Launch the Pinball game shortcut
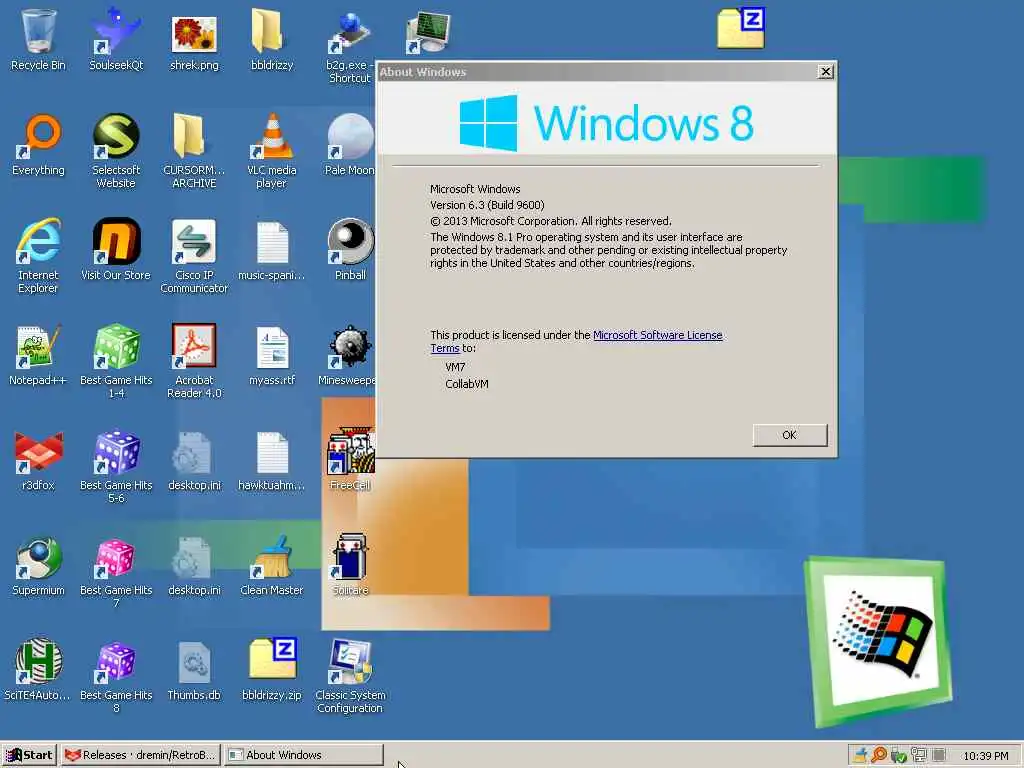1024x768 pixels. pyautogui.click(x=350, y=249)
